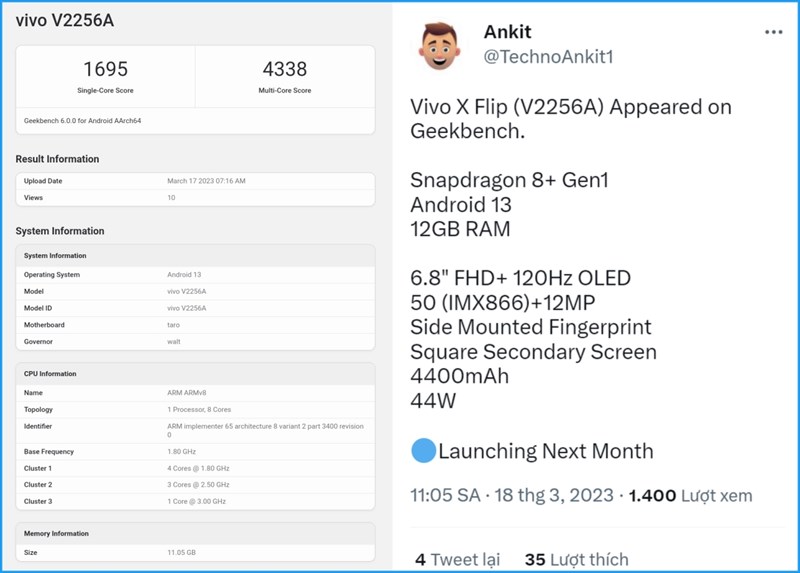Click the Identifier ARM implementer value
The width and height of the screenshot is (800, 573).
265,431
